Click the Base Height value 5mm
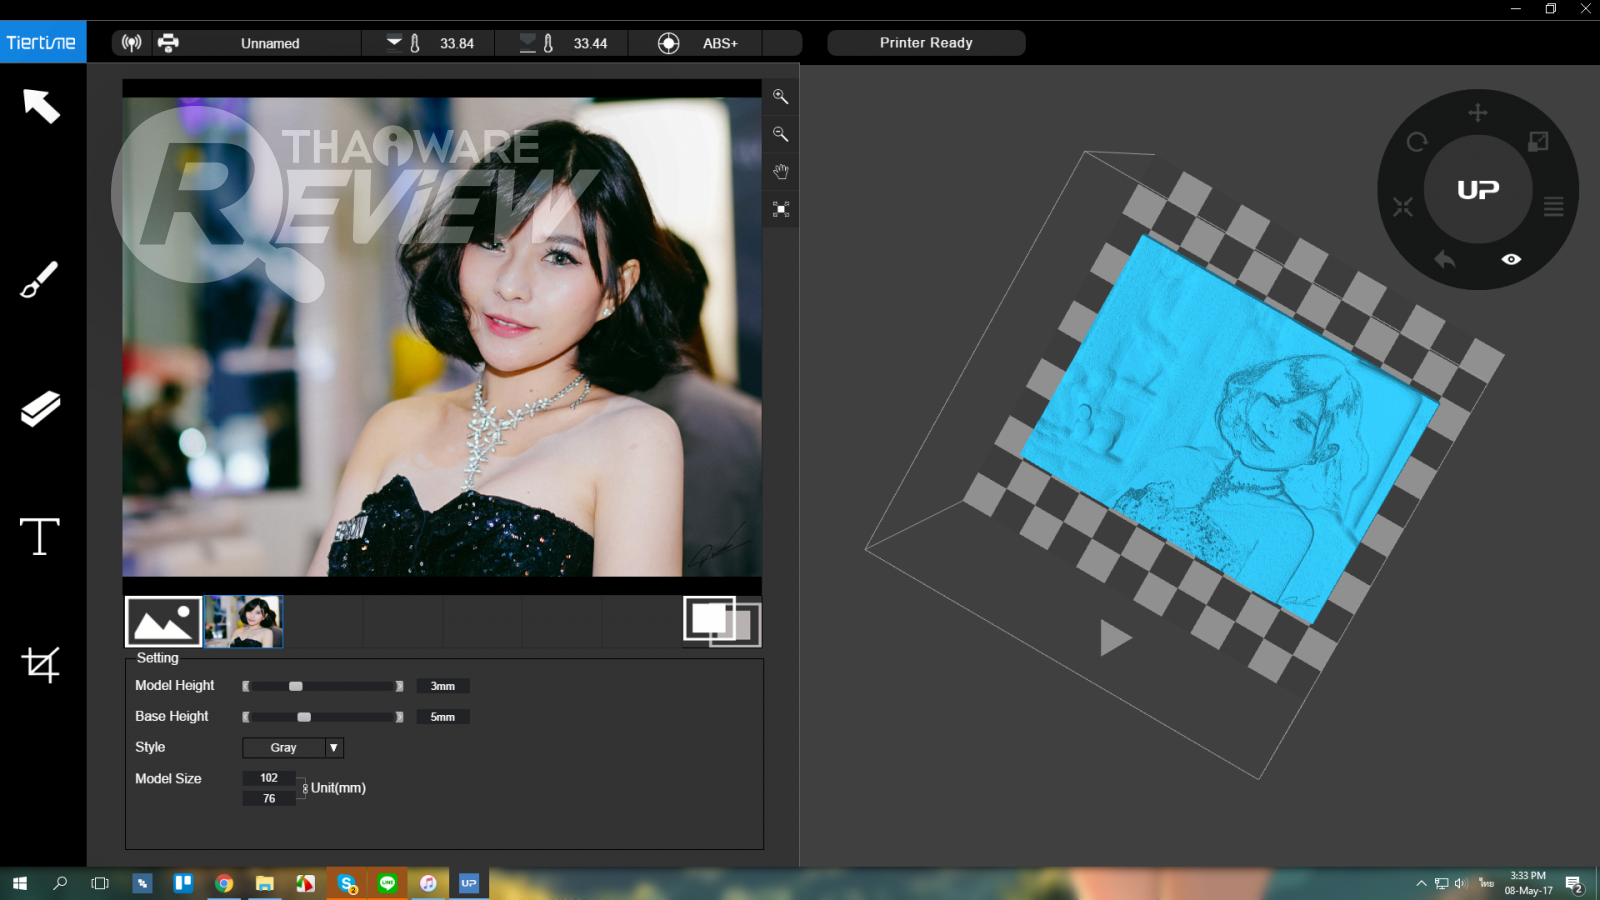Viewport: 1600px width, 900px height. pyautogui.click(x=443, y=717)
